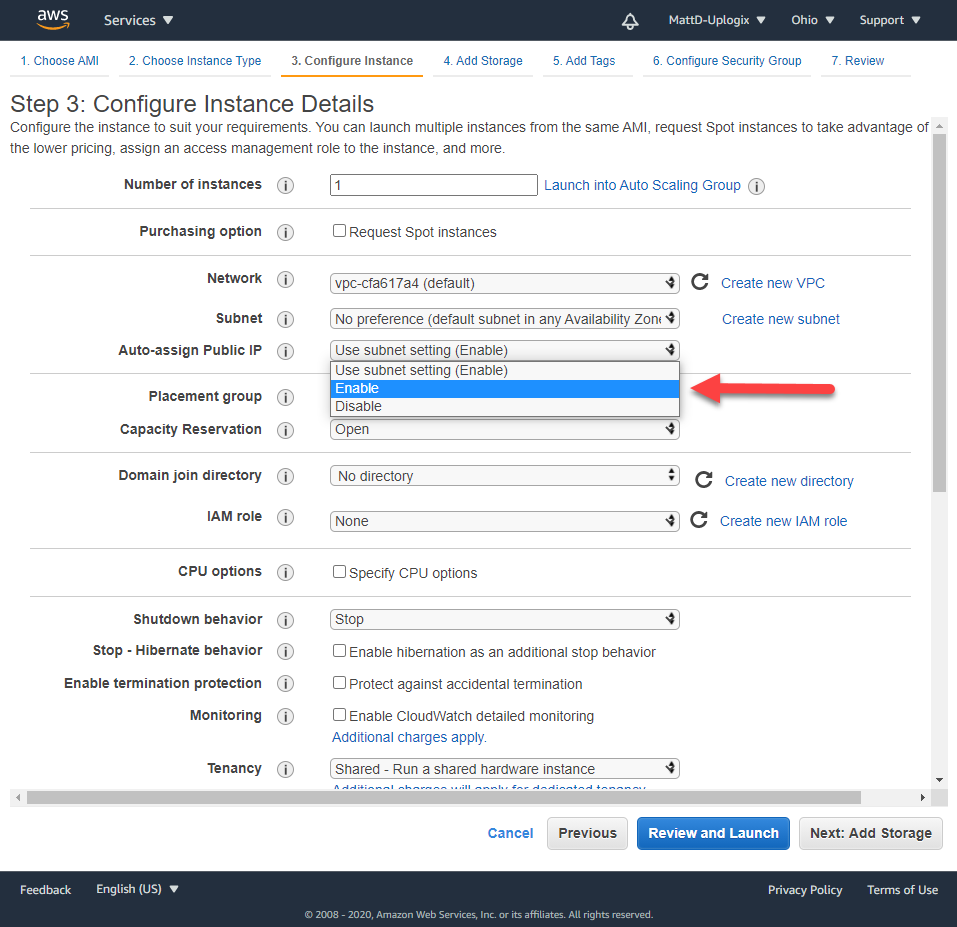The image size is (957, 927).
Task: Enable Request Spot instances checkbox
Action: click(339, 231)
